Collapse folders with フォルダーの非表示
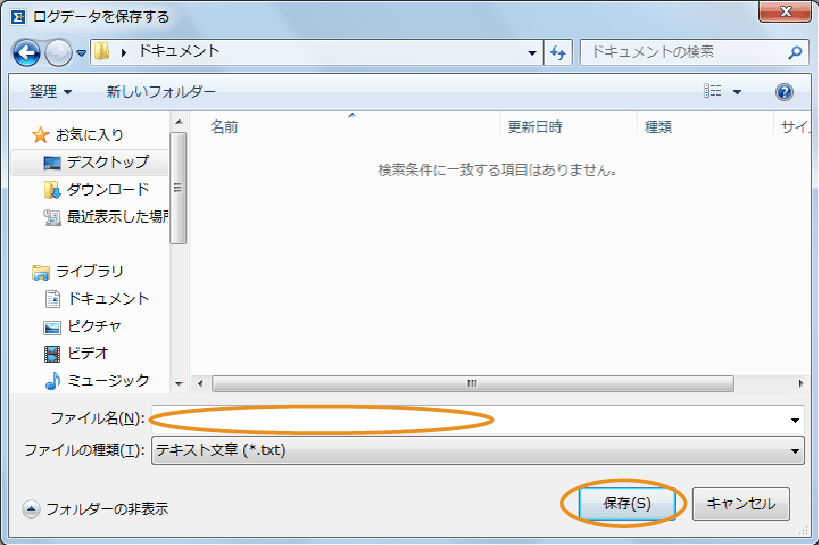 pos(95,508)
